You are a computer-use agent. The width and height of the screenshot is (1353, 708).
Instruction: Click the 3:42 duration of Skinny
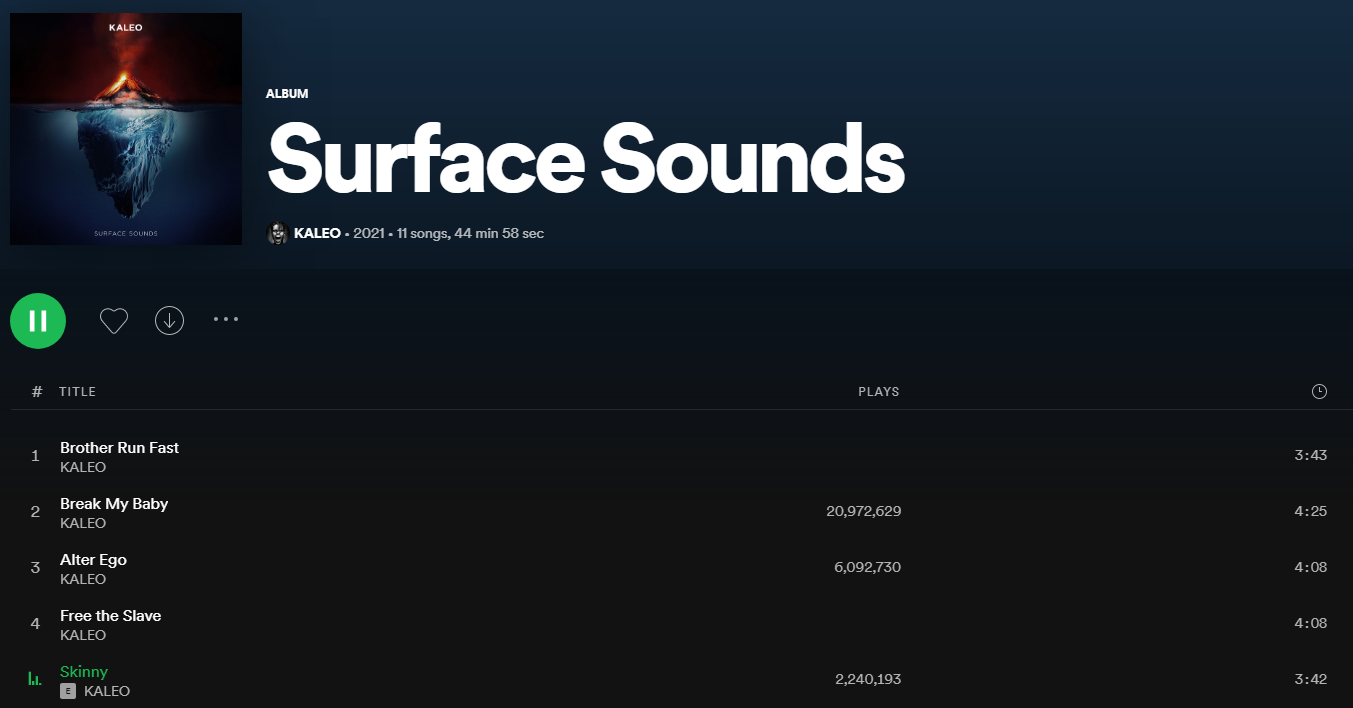1310,679
